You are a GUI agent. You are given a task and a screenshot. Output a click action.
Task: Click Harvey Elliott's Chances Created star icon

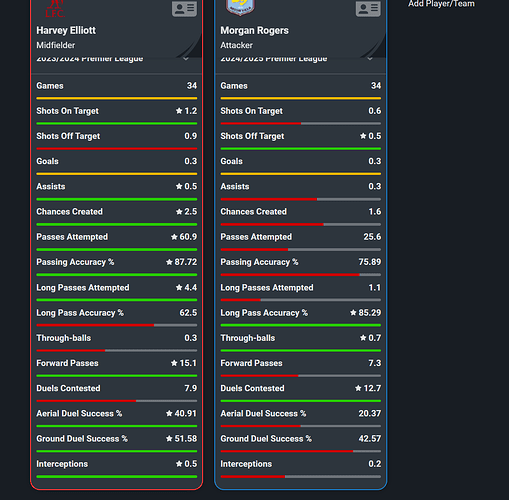[x=179, y=212]
